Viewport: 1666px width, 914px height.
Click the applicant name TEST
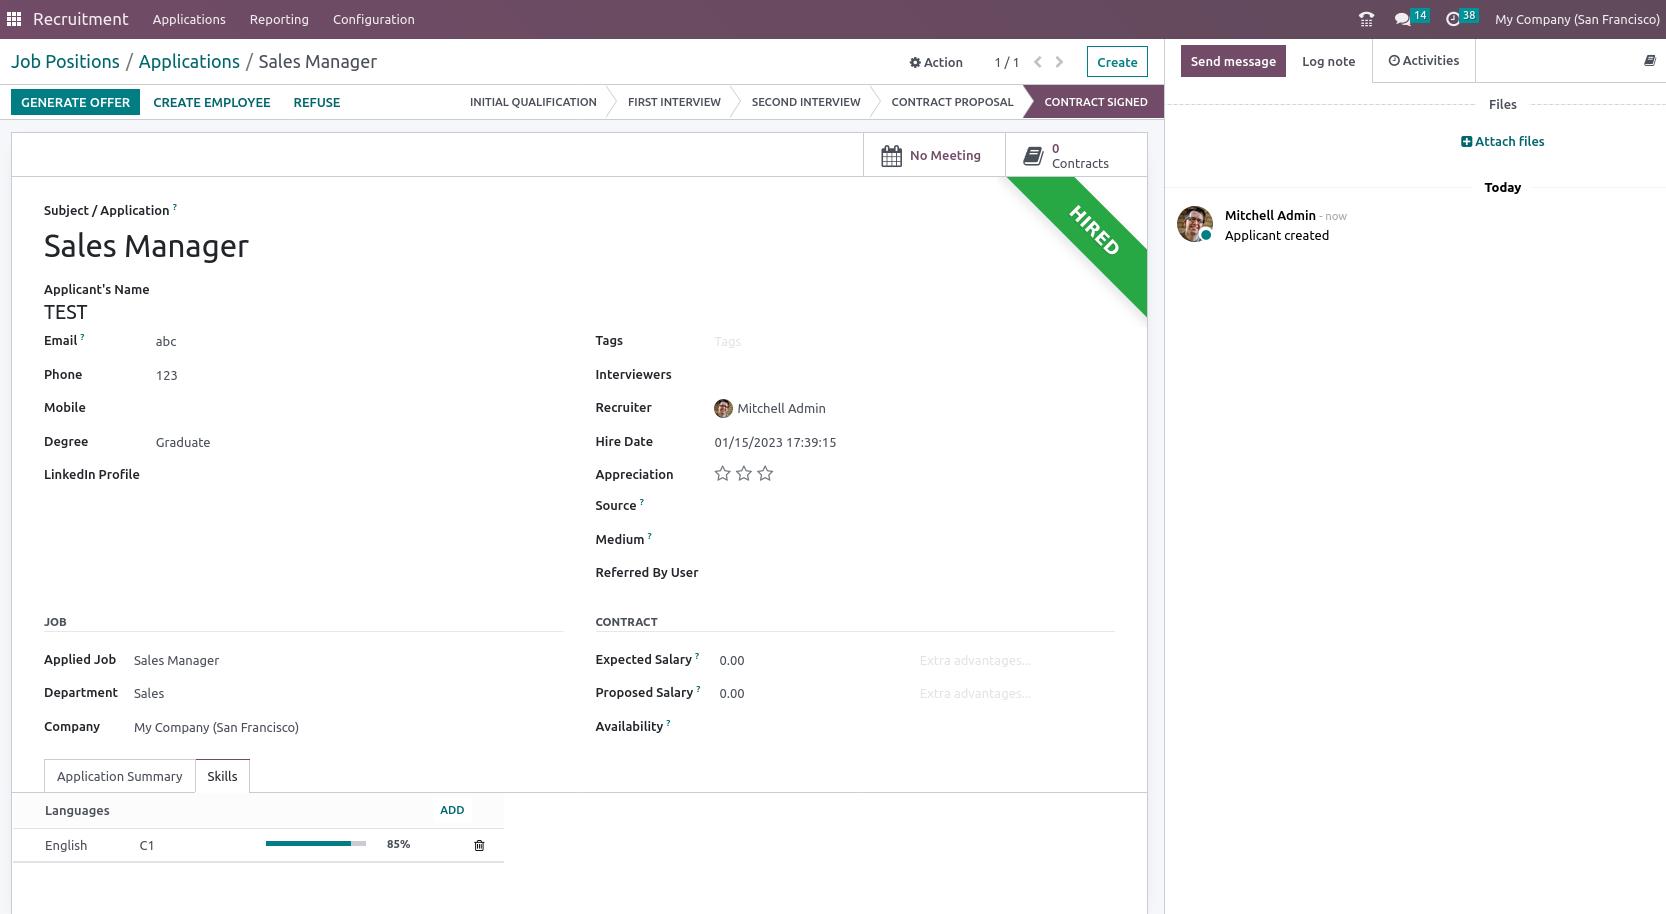pyautogui.click(x=65, y=312)
